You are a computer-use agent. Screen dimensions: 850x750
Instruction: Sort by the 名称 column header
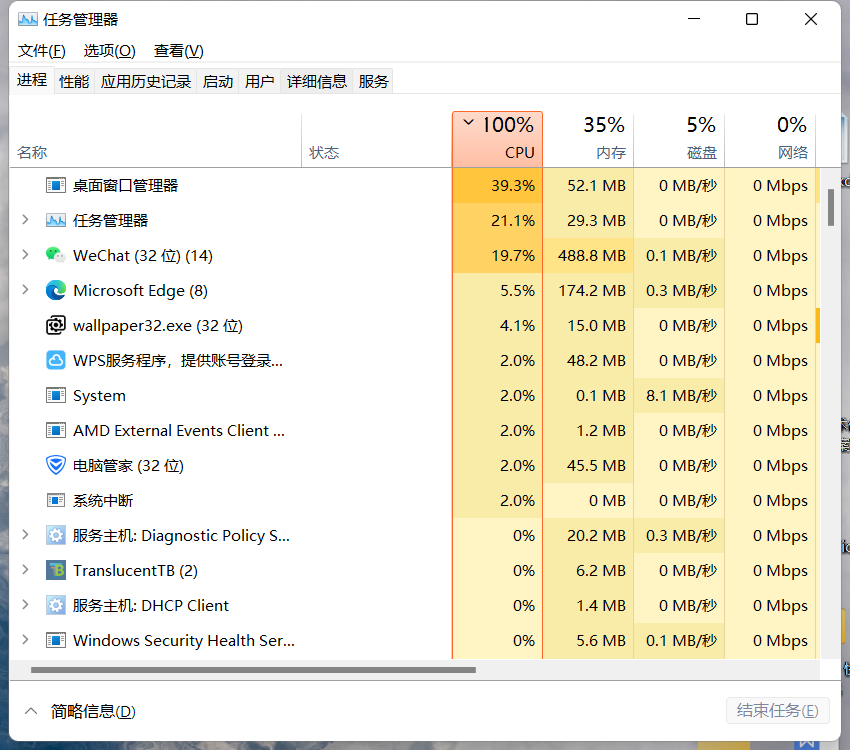pyautogui.click(x=156, y=139)
